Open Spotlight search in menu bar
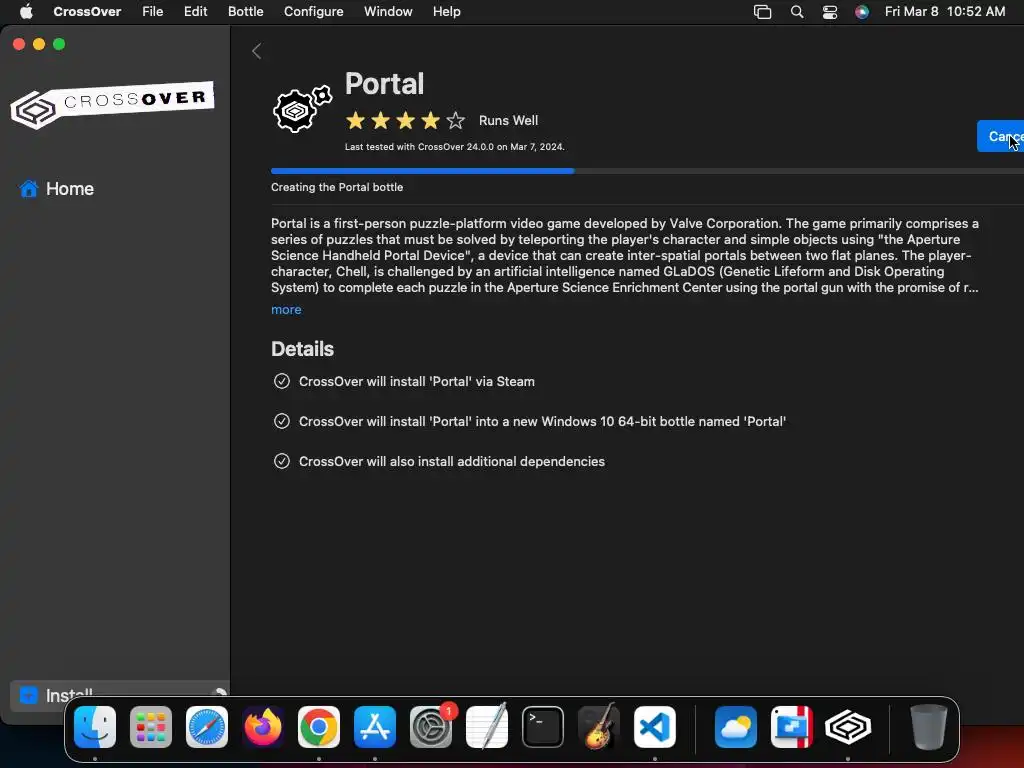Screen dimensions: 1024x768 [x=797, y=12]
